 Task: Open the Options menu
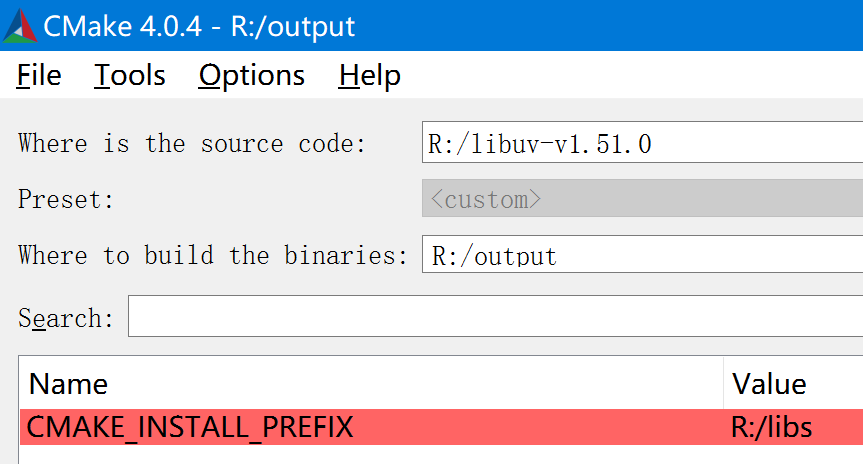[251, 76]
